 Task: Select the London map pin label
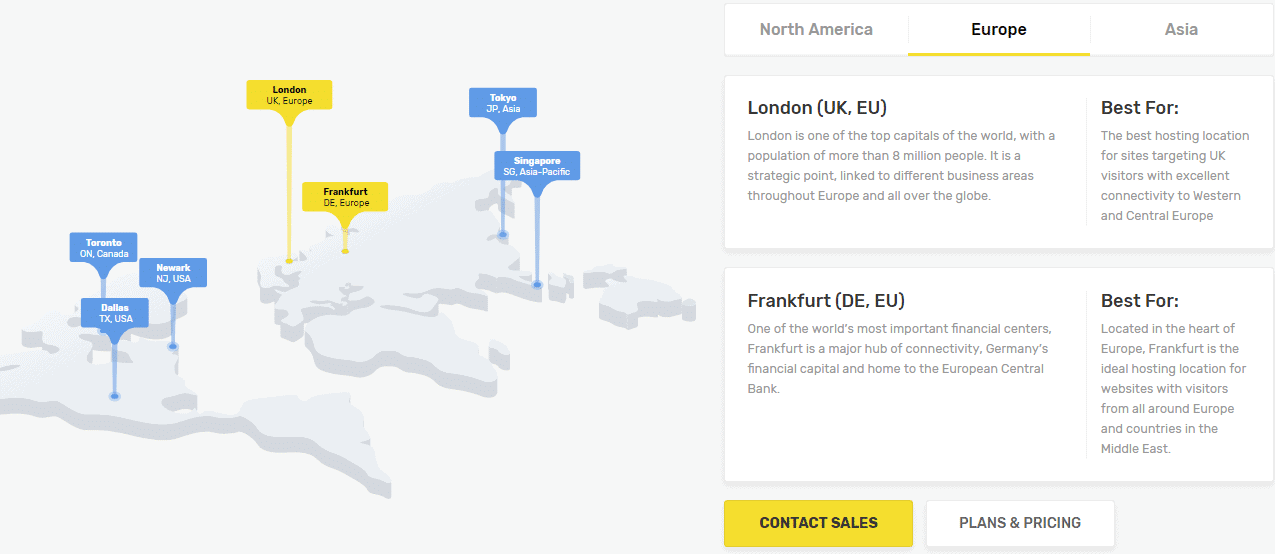pos(289,95)
